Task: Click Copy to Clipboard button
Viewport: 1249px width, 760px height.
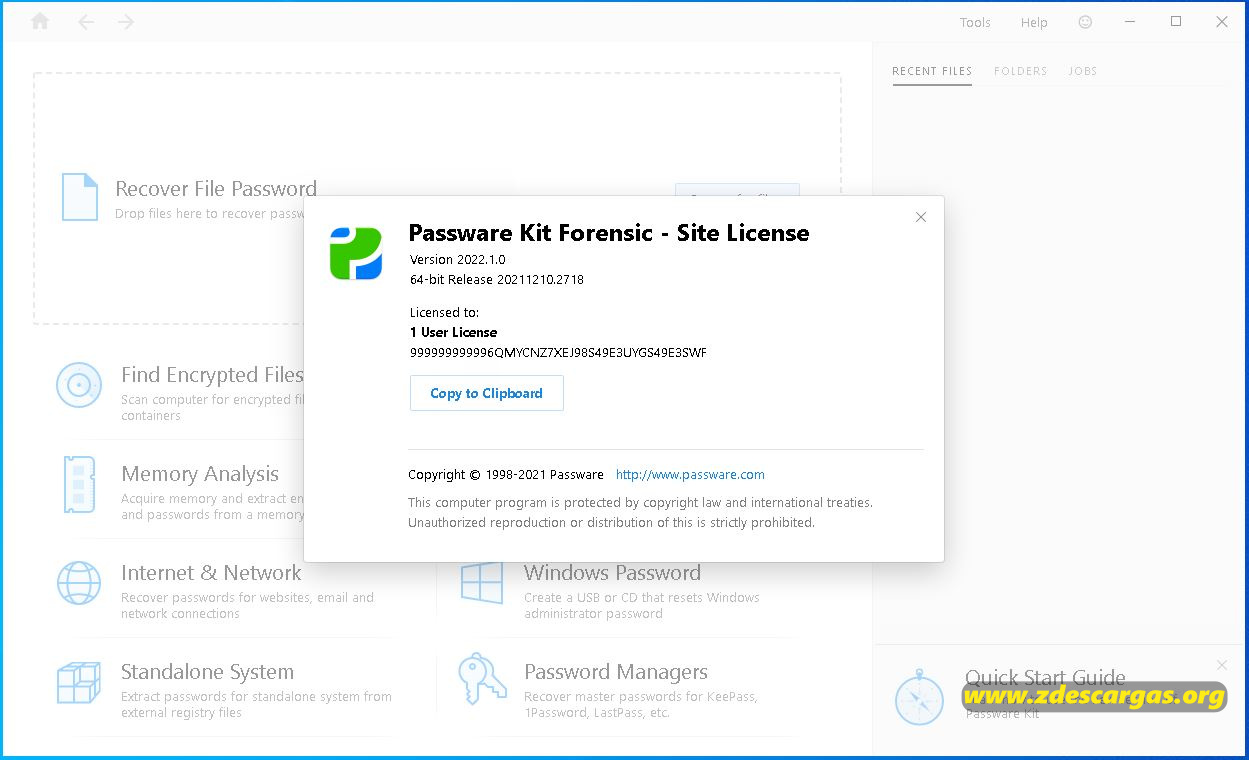Action: (487, 393)
